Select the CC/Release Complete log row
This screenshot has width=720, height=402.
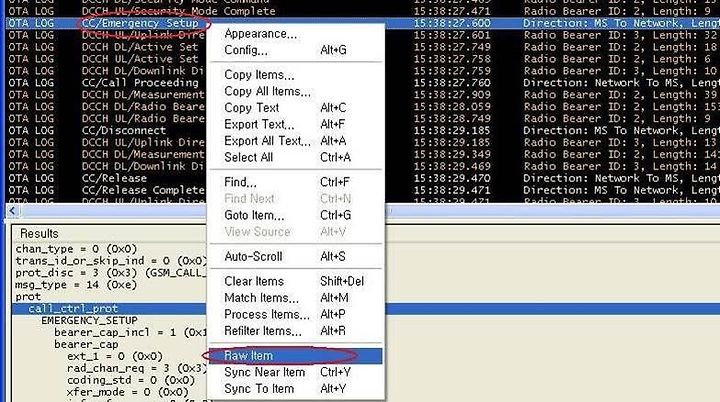143,190
